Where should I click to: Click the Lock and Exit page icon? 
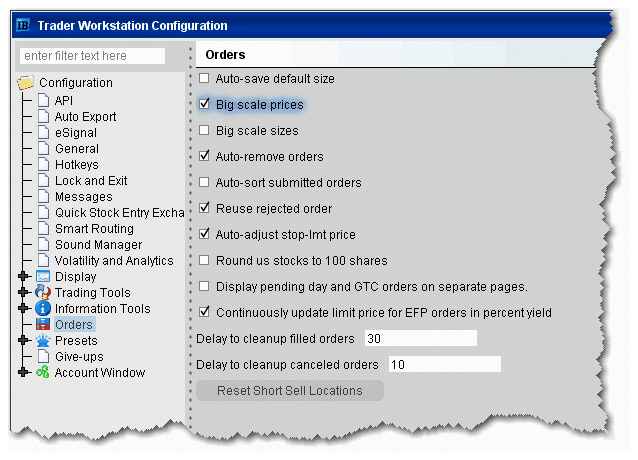[43, 180]
